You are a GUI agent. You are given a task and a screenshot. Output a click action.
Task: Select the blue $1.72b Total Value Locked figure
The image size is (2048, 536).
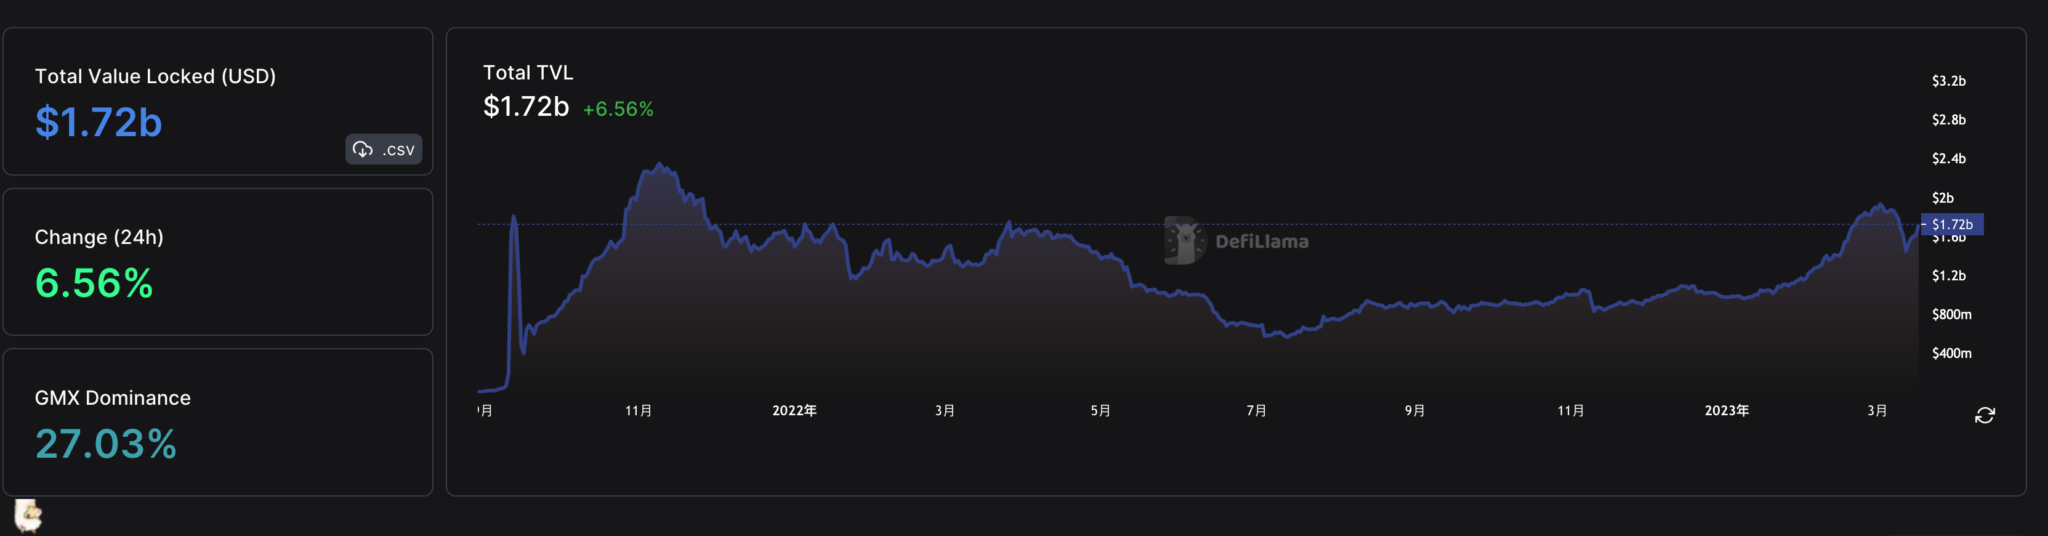[x=98, y=123]
